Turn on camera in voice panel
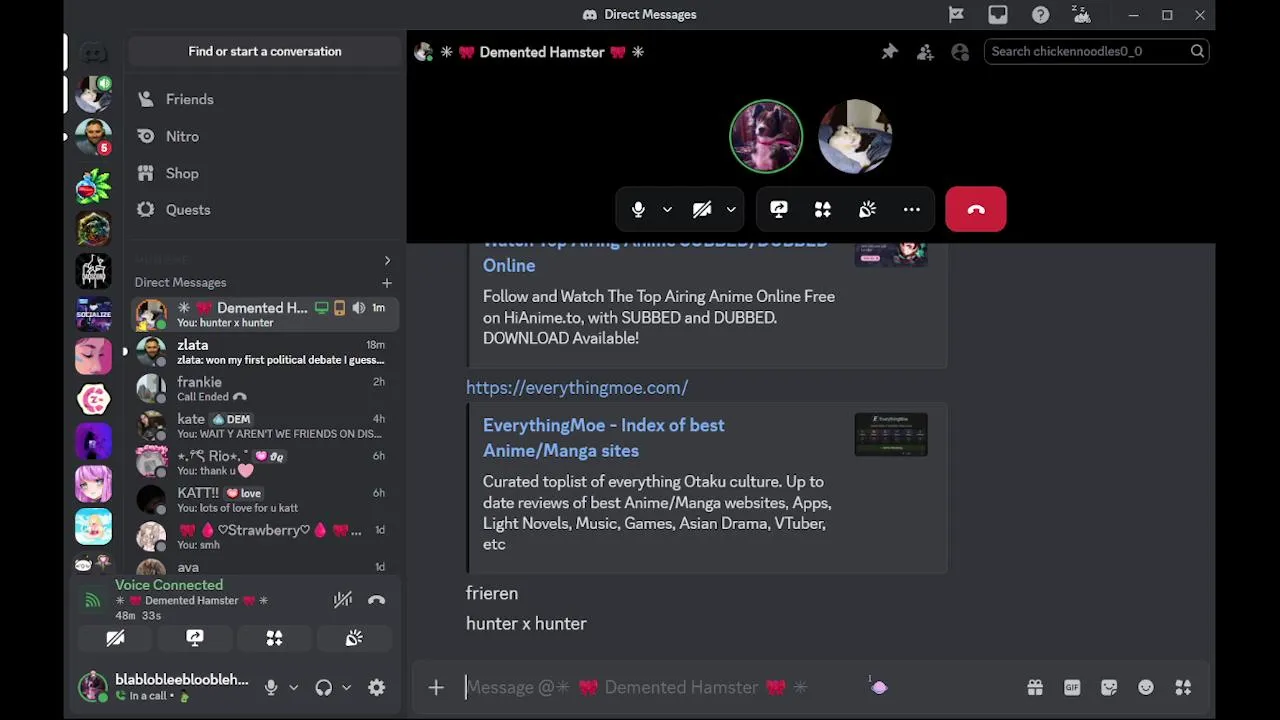1280x720 pixels. [x=115, y=638]
